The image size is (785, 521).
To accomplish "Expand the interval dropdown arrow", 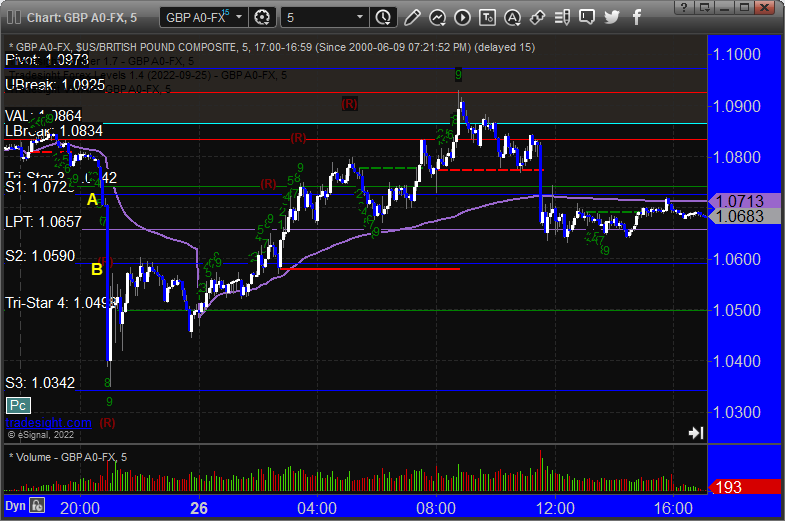I will [x=359, y=18].
